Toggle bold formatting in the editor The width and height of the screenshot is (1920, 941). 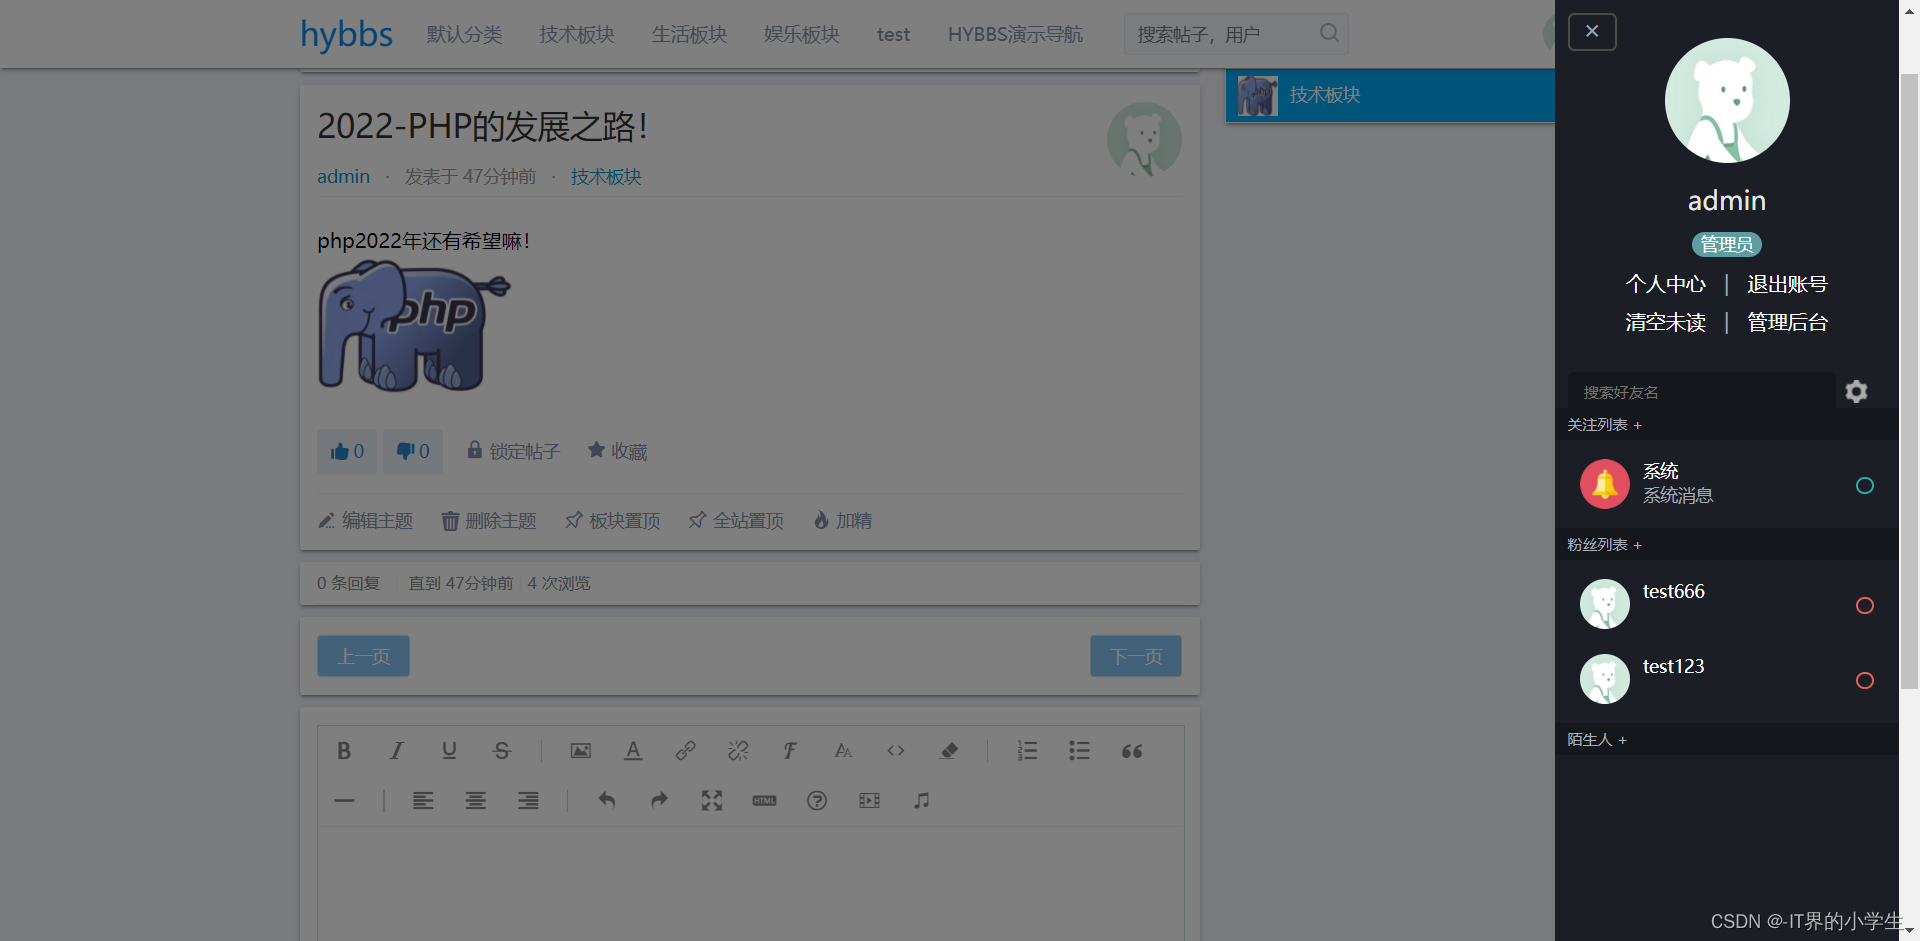344,751
